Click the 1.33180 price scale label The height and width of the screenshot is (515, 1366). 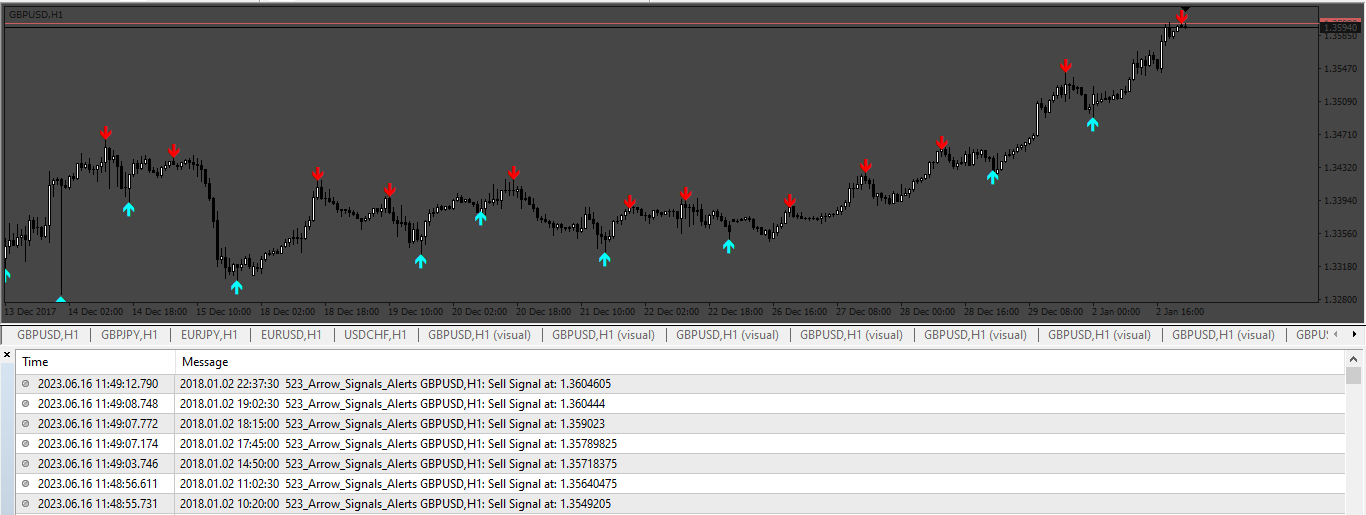[x=1339, y=267]
